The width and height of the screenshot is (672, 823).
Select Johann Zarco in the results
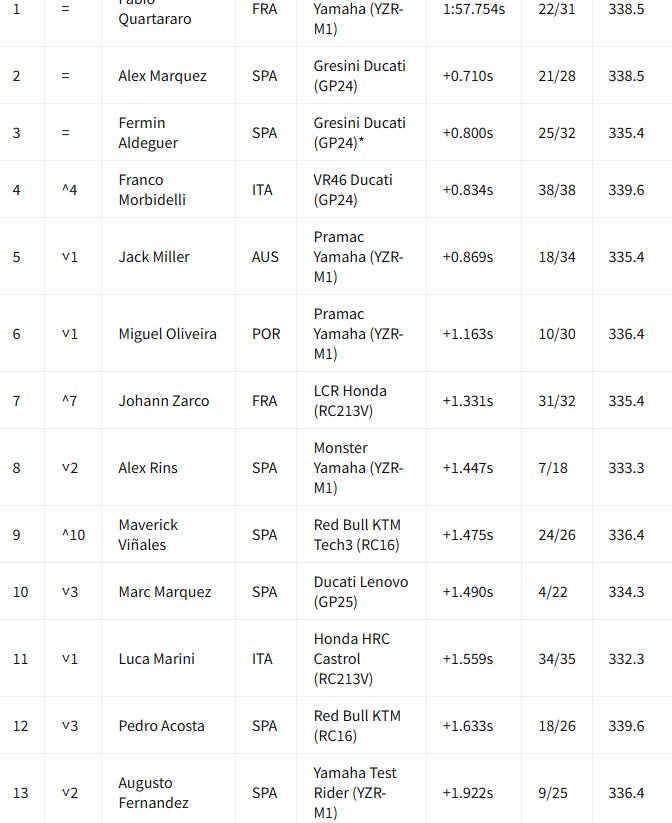click(x=164, y=401)
